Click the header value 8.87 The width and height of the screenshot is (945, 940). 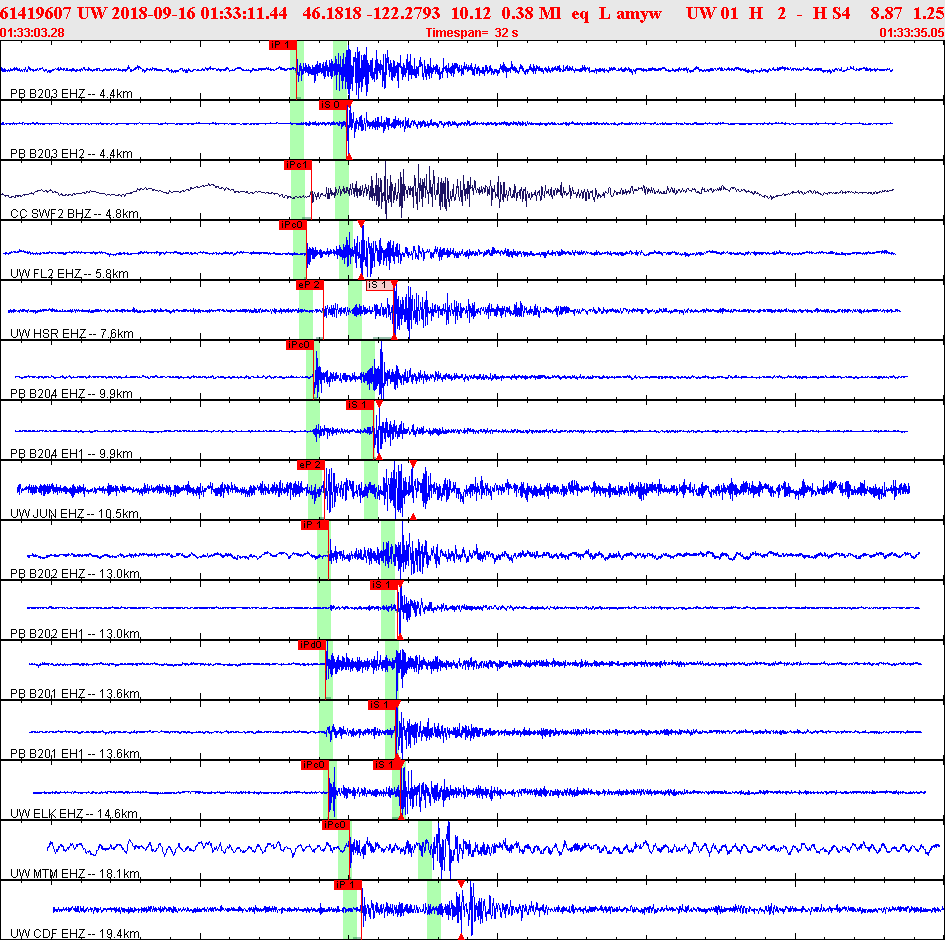[886, 13]
